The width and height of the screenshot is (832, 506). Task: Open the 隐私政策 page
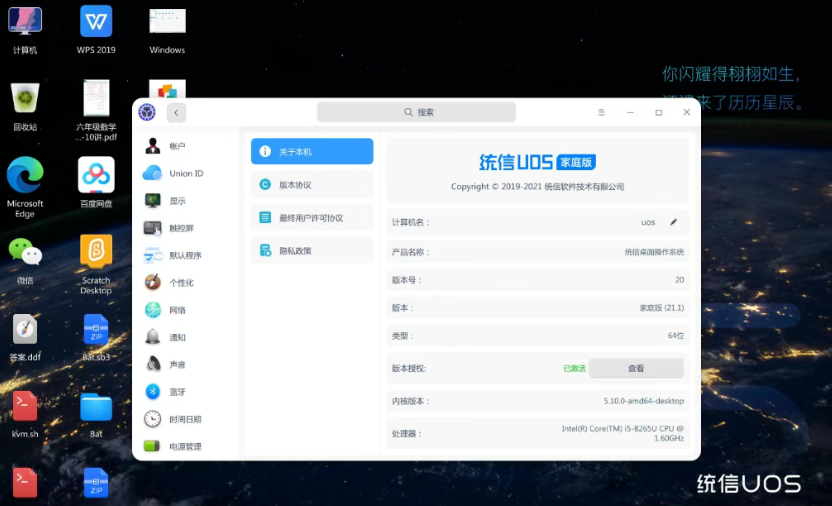coord(312,250)
